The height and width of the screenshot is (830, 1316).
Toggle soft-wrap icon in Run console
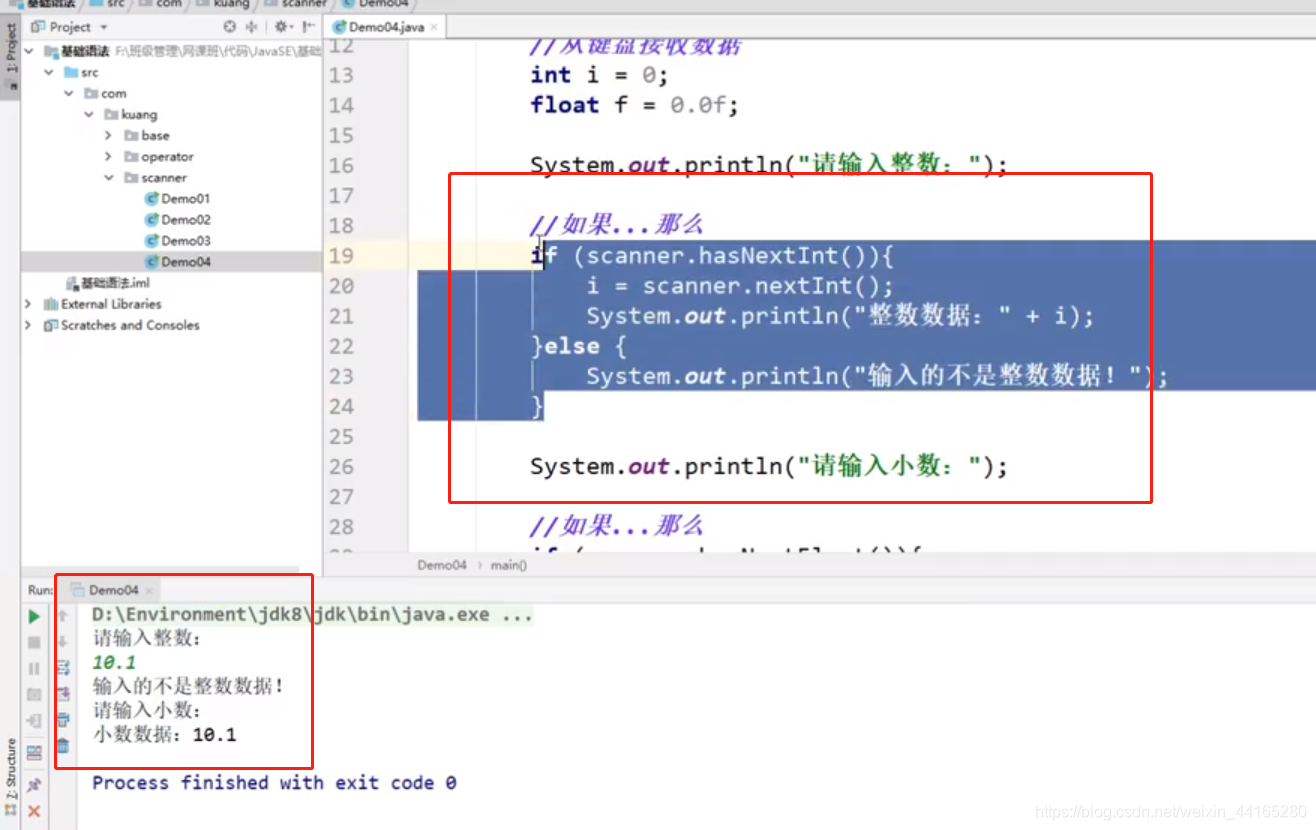coord(62,668)
